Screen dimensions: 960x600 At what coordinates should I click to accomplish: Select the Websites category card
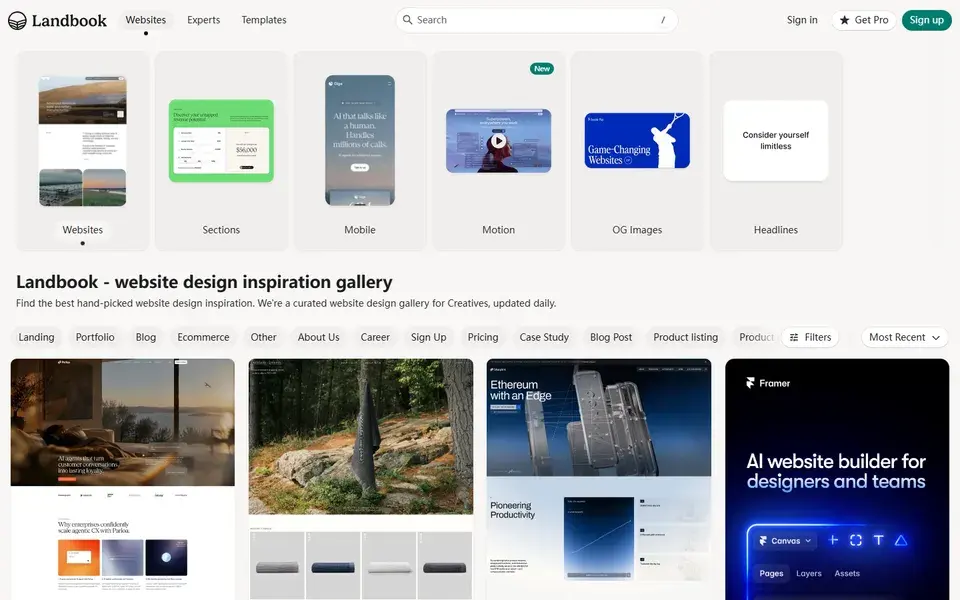click(x=83, y=151)
